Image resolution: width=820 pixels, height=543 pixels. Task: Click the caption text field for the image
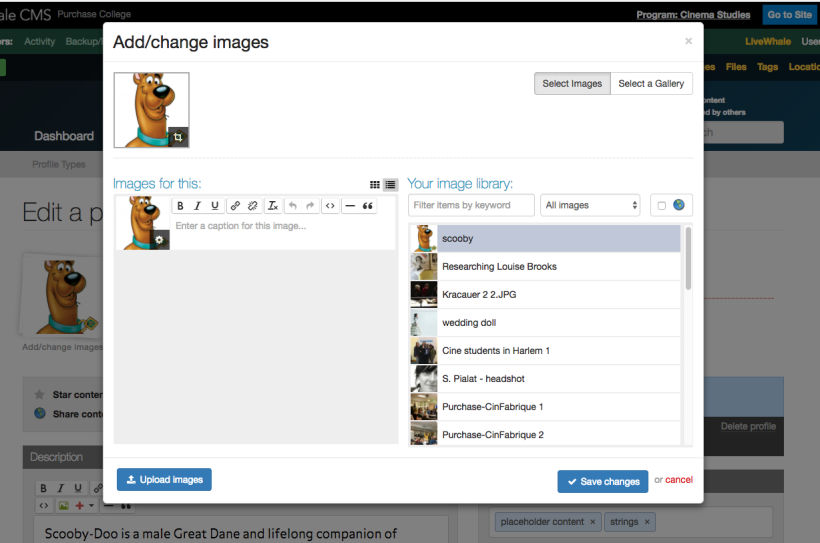point(282,226)
